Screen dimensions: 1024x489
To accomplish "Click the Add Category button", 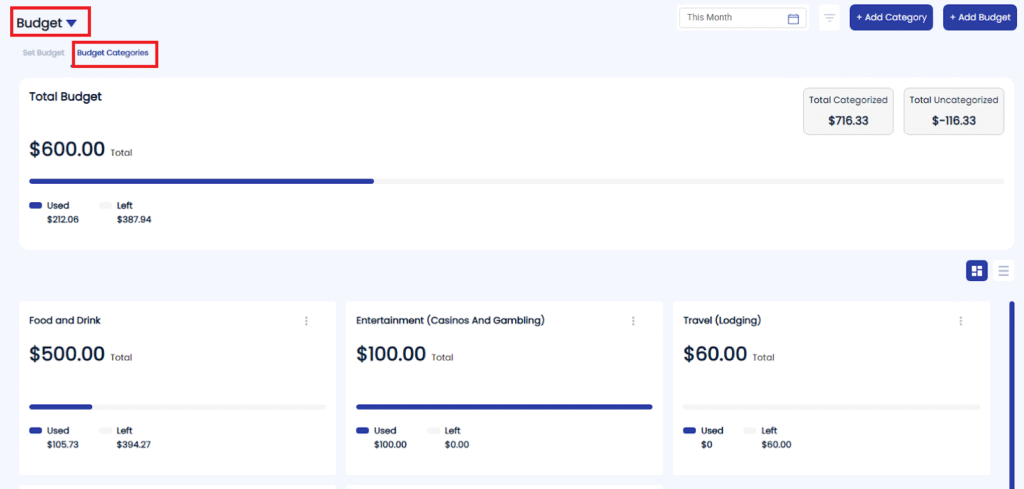I will click(x=891, y=18).
